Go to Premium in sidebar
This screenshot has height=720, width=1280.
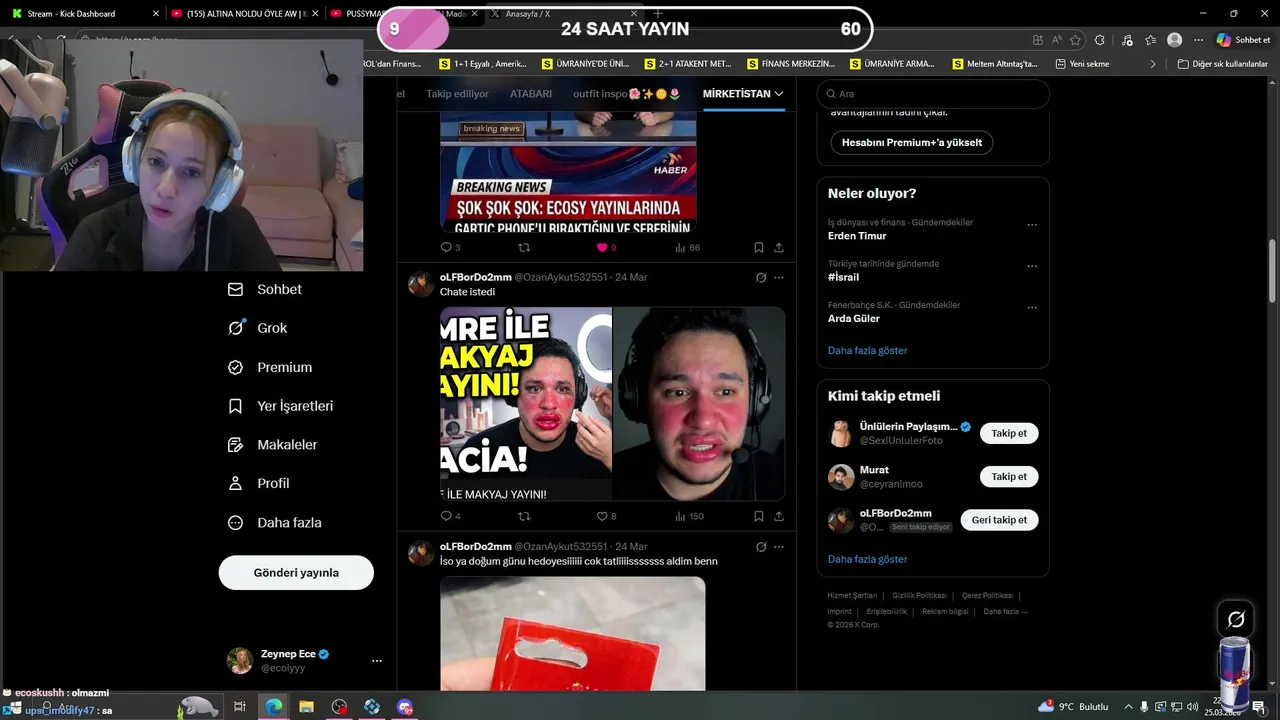270,367
